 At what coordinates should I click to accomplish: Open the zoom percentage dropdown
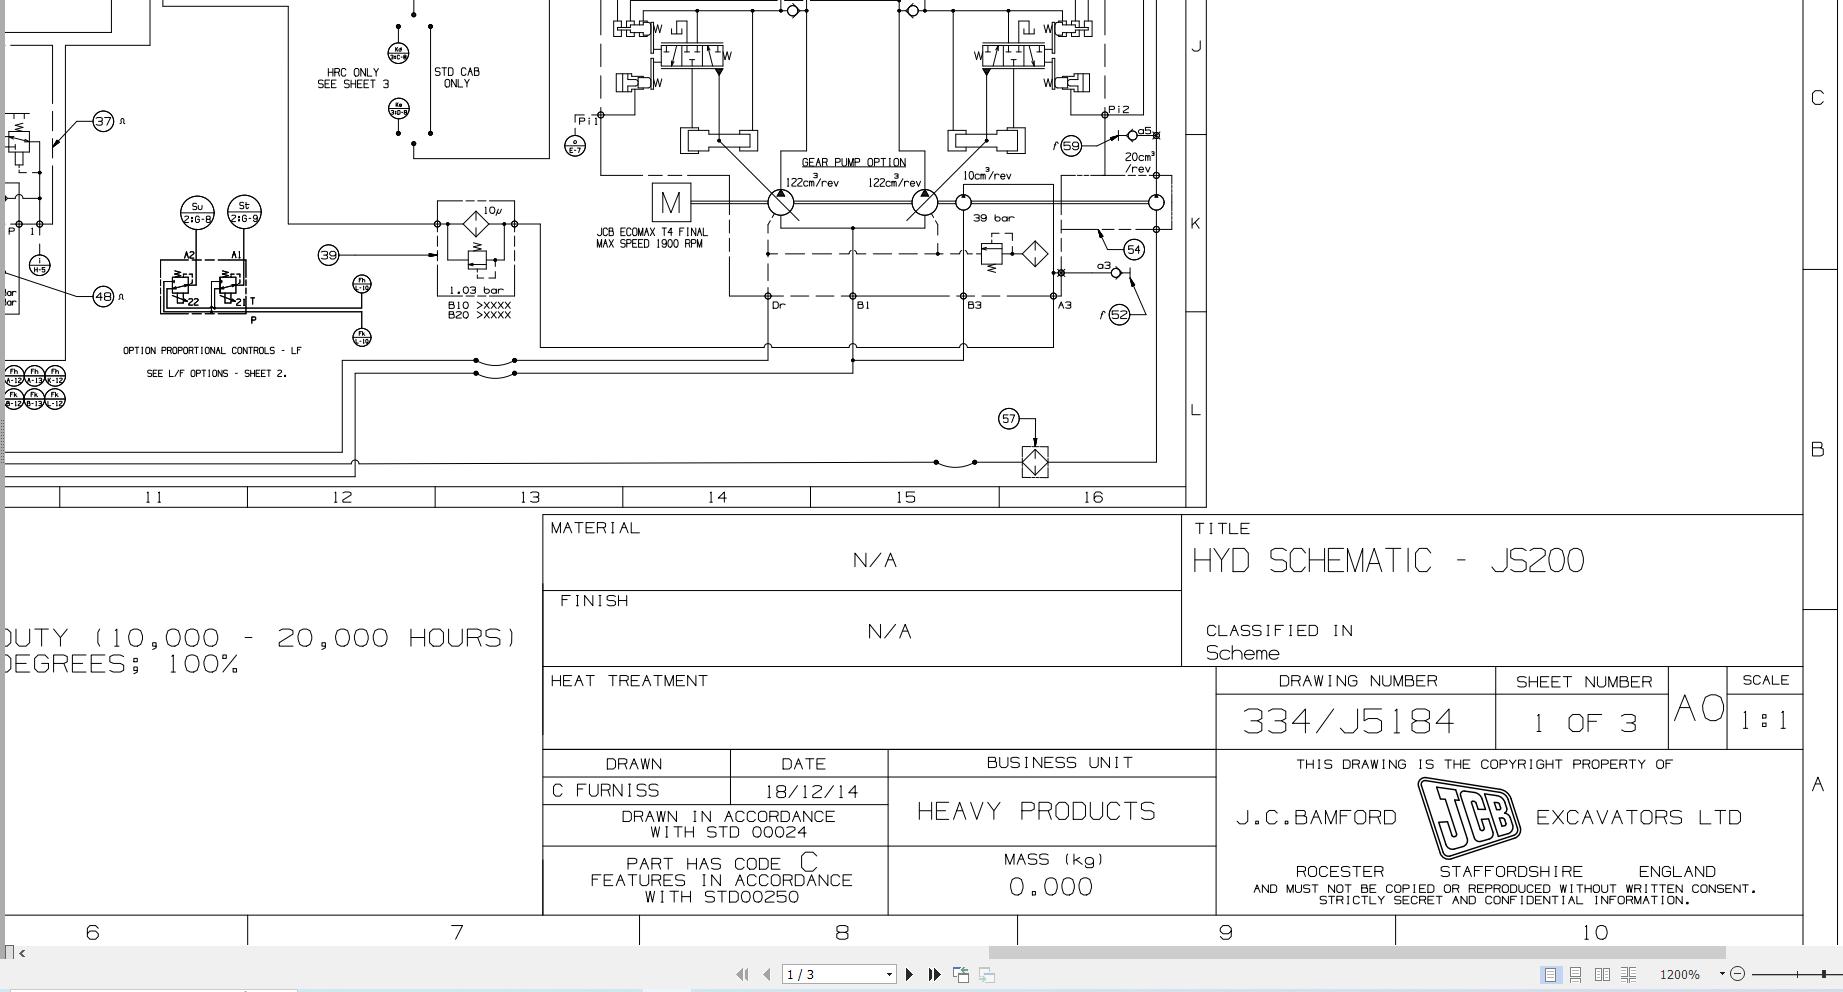[x=1722, y=974]
